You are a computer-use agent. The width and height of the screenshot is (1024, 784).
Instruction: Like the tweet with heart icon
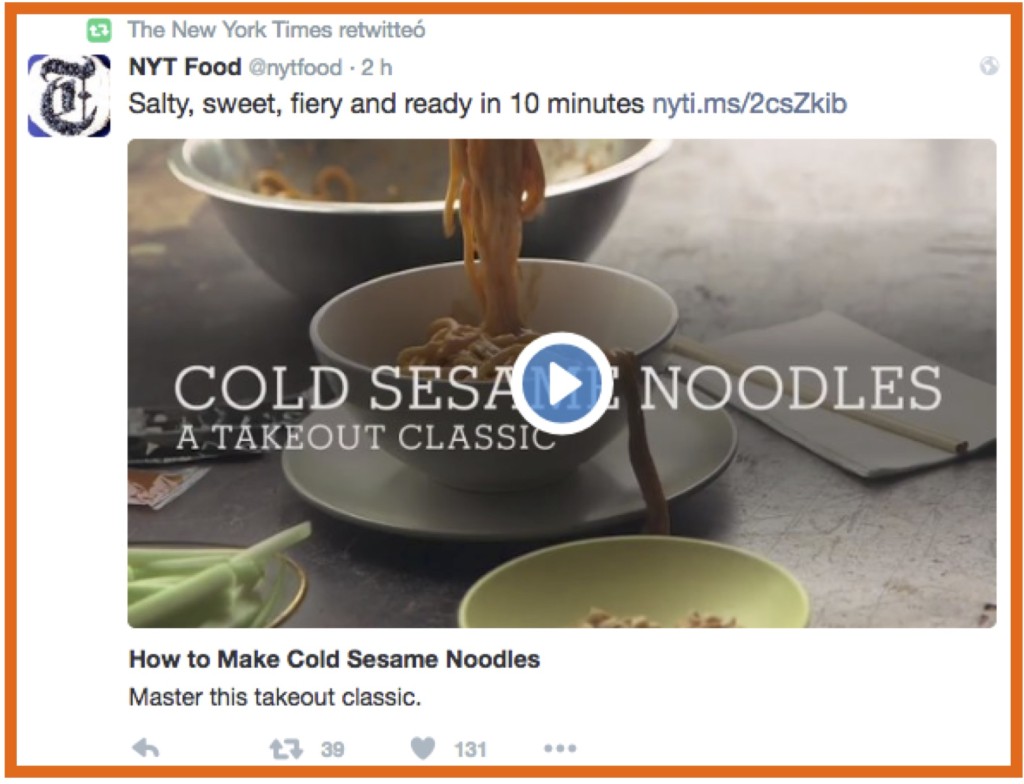pyautogui.click(x=423, y=748)
